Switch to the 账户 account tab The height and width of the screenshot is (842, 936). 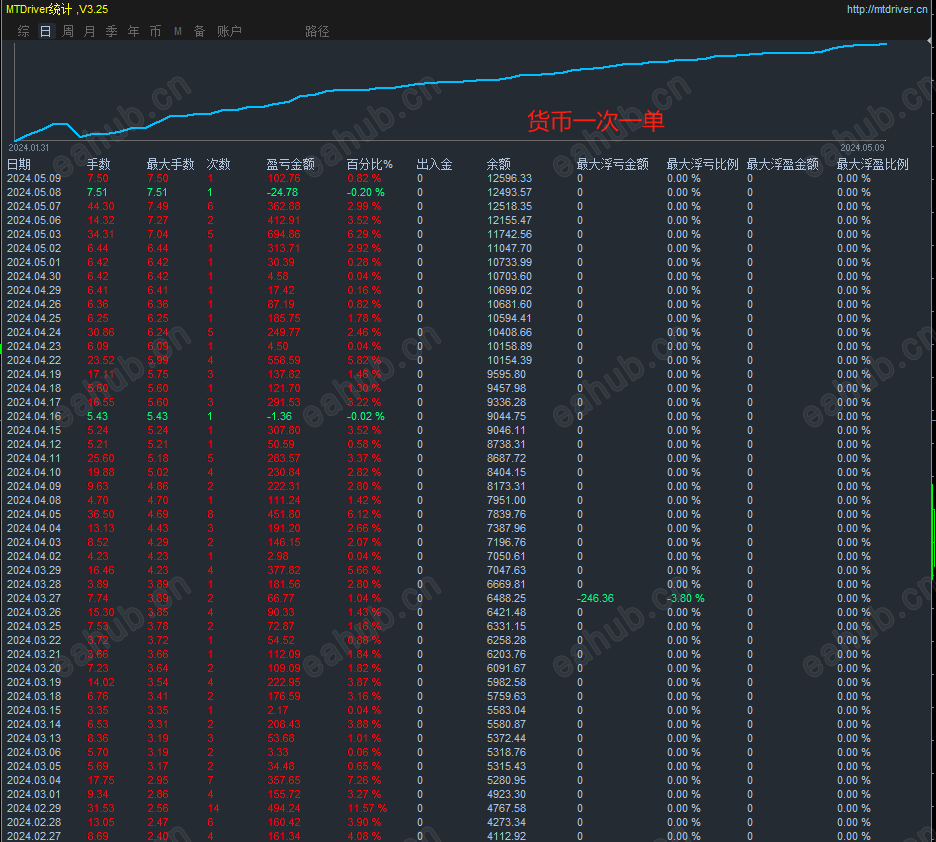(x=229, y=31)
